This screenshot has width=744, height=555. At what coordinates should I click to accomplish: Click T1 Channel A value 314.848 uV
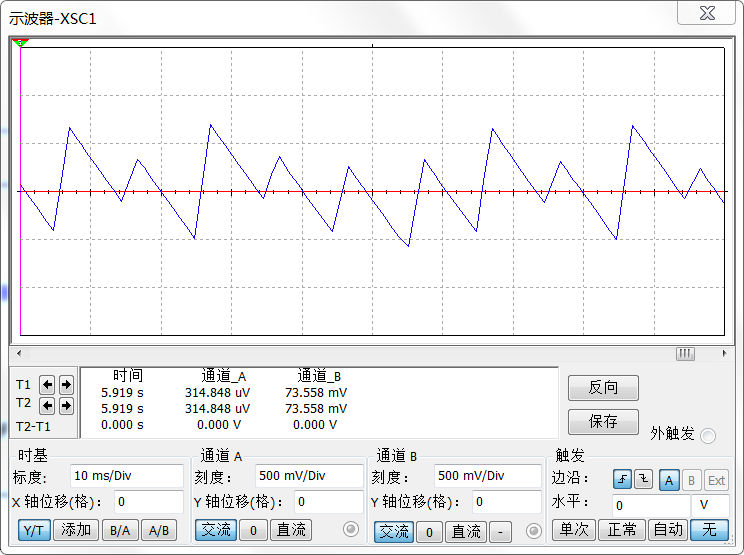217,393
